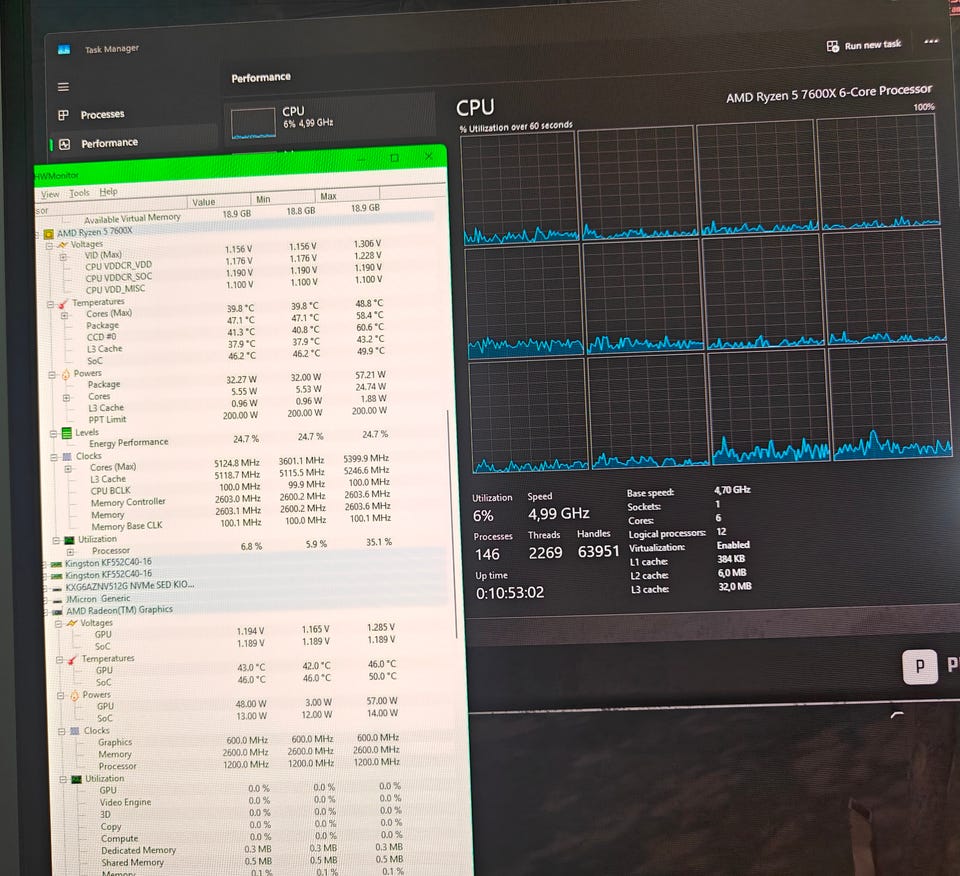Click the CPU Temperatures thermometer icon
Screen dimensions: 960x876
tap(62, 304)
